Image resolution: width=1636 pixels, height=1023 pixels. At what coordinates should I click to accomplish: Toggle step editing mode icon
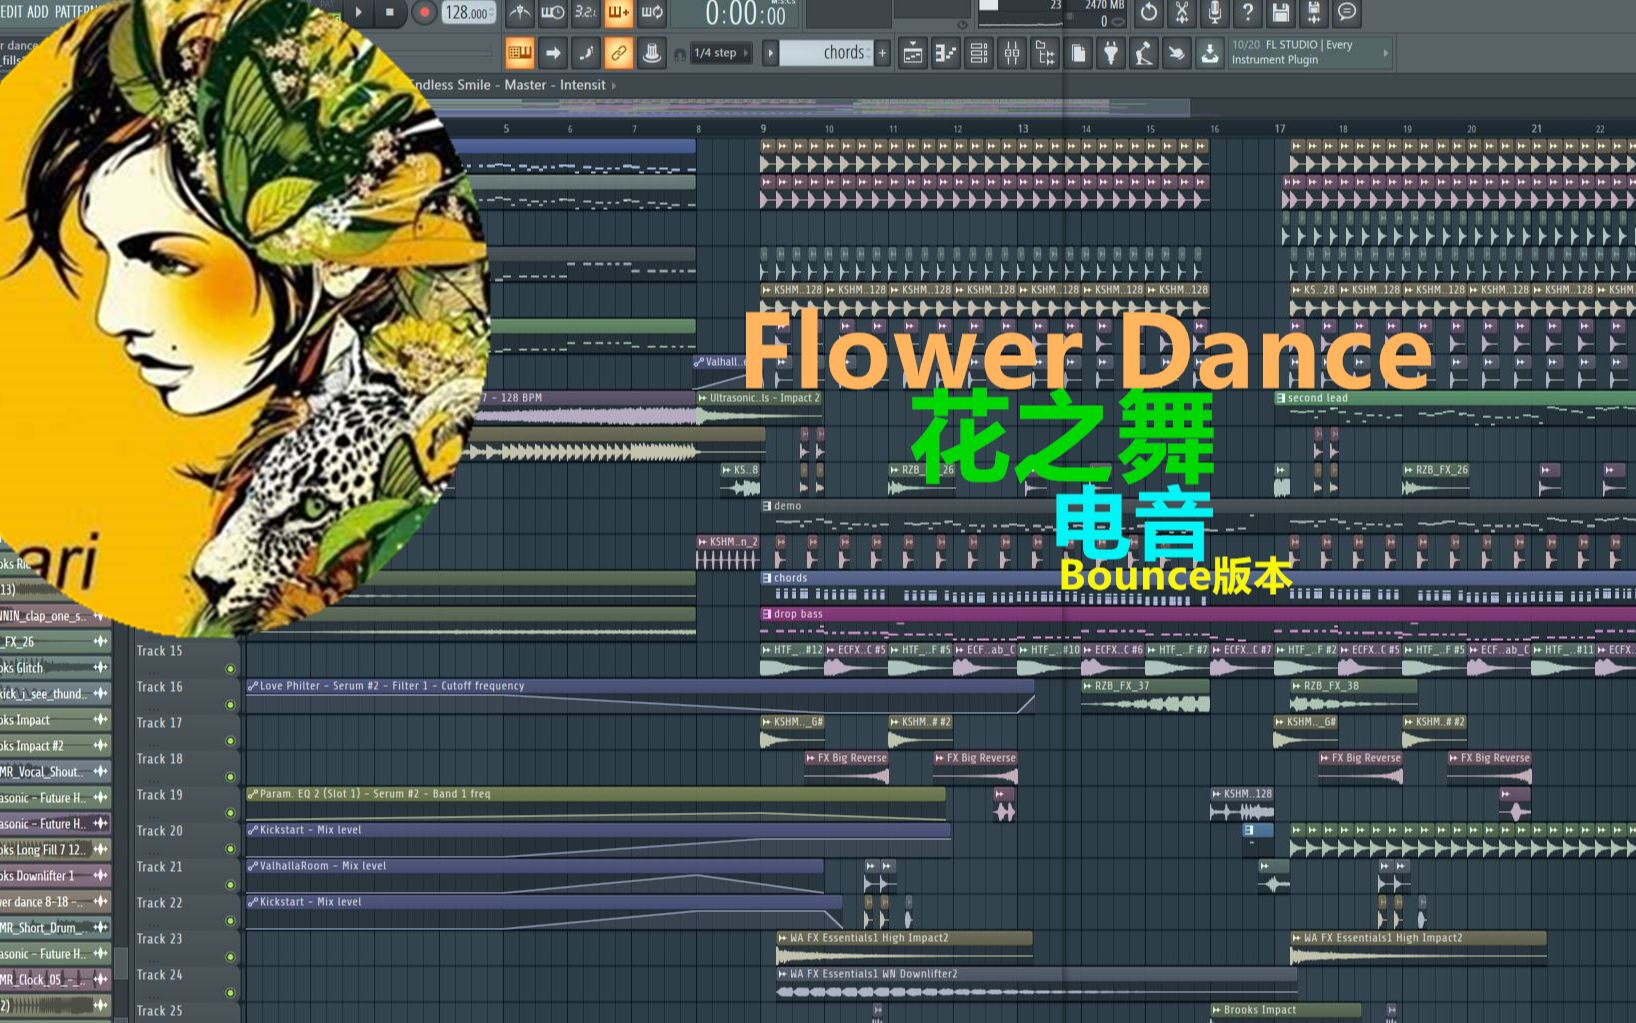pos(586,53)
